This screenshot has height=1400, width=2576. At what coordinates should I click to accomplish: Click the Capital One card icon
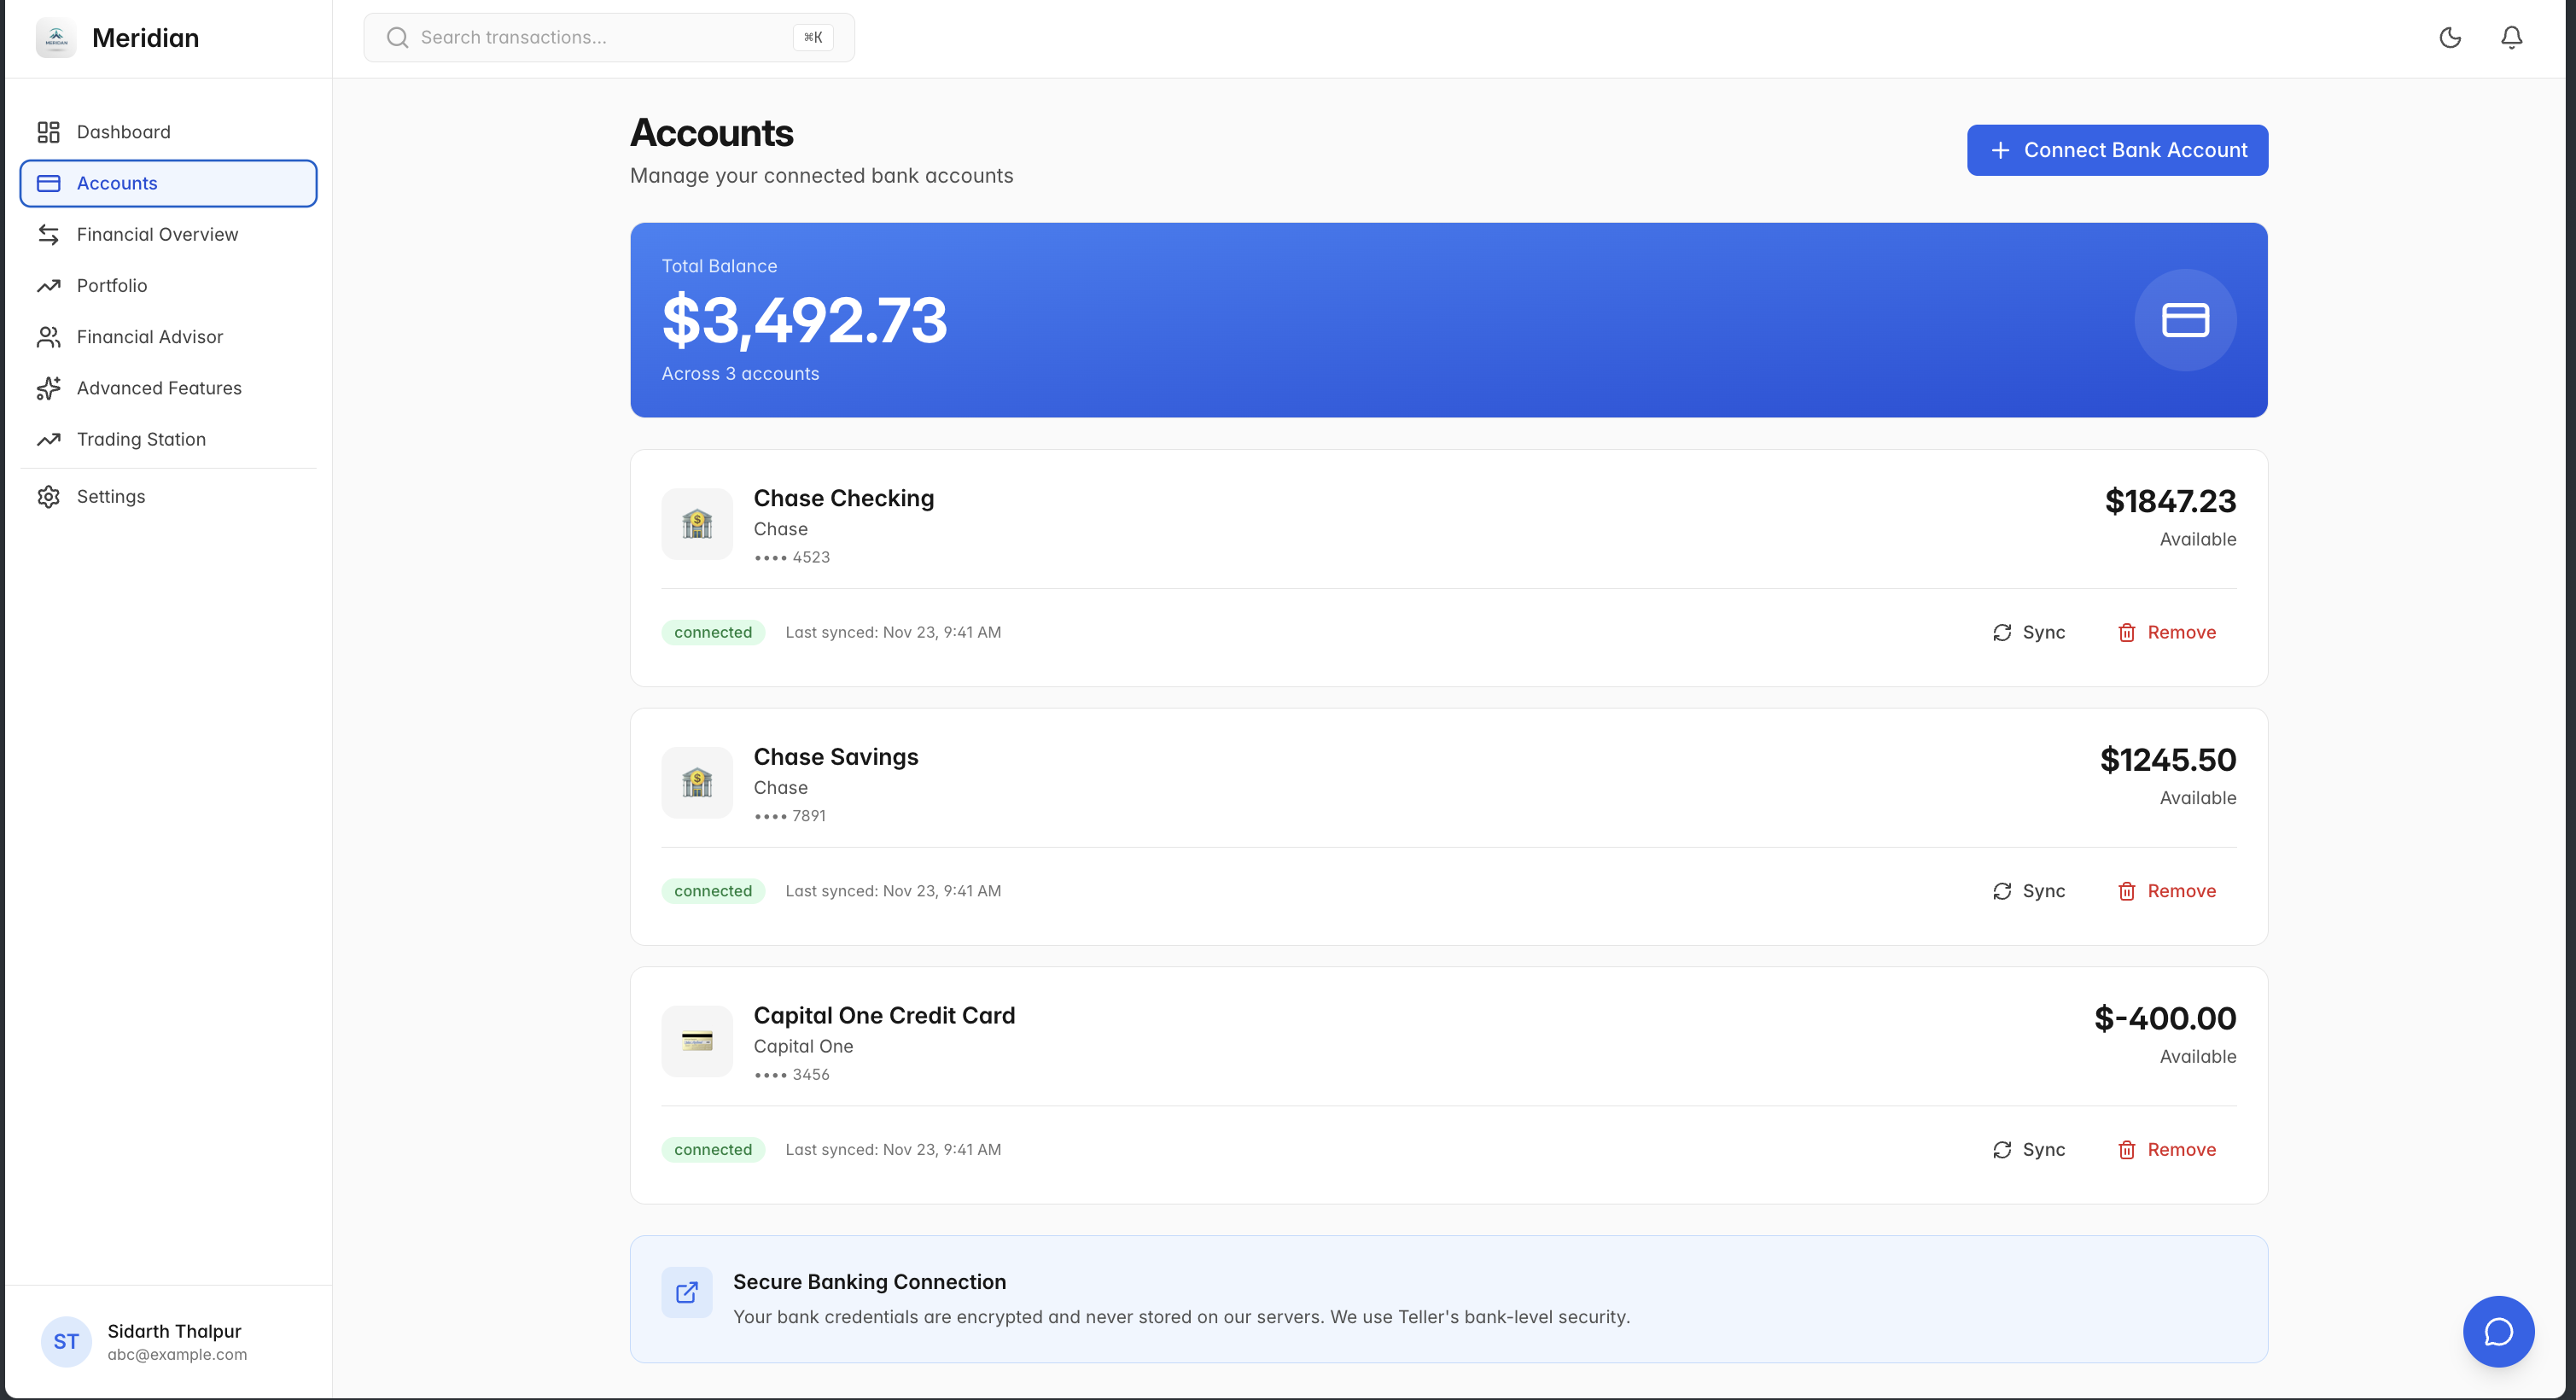click(697, 1041)
